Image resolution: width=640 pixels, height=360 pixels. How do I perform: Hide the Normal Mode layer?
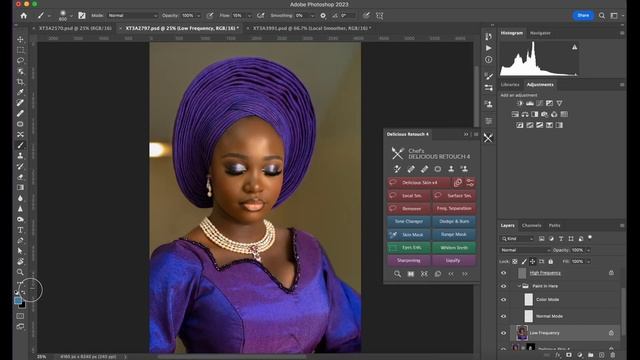(503, 316)
